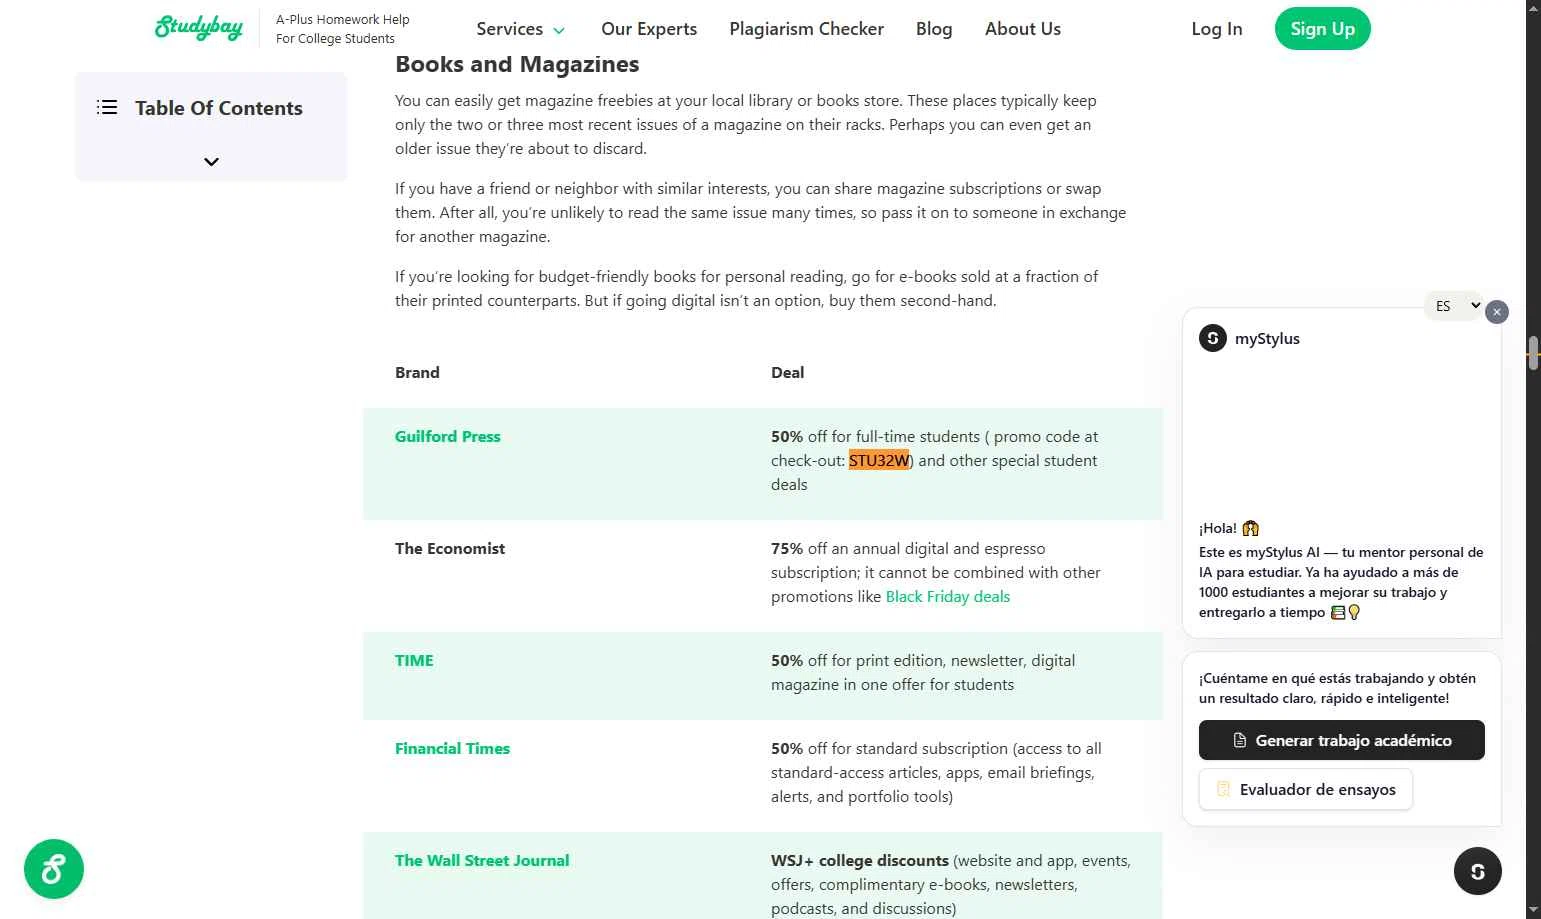Click Generar trabajo académico button
Image resolution: width=1541 pixels, height=919 pixels.
pos(1342,740)
